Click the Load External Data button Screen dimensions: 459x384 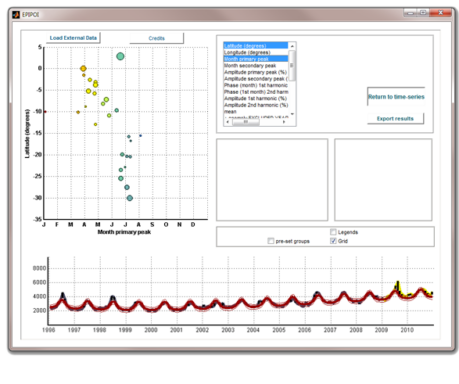click(x=73, y=38)
